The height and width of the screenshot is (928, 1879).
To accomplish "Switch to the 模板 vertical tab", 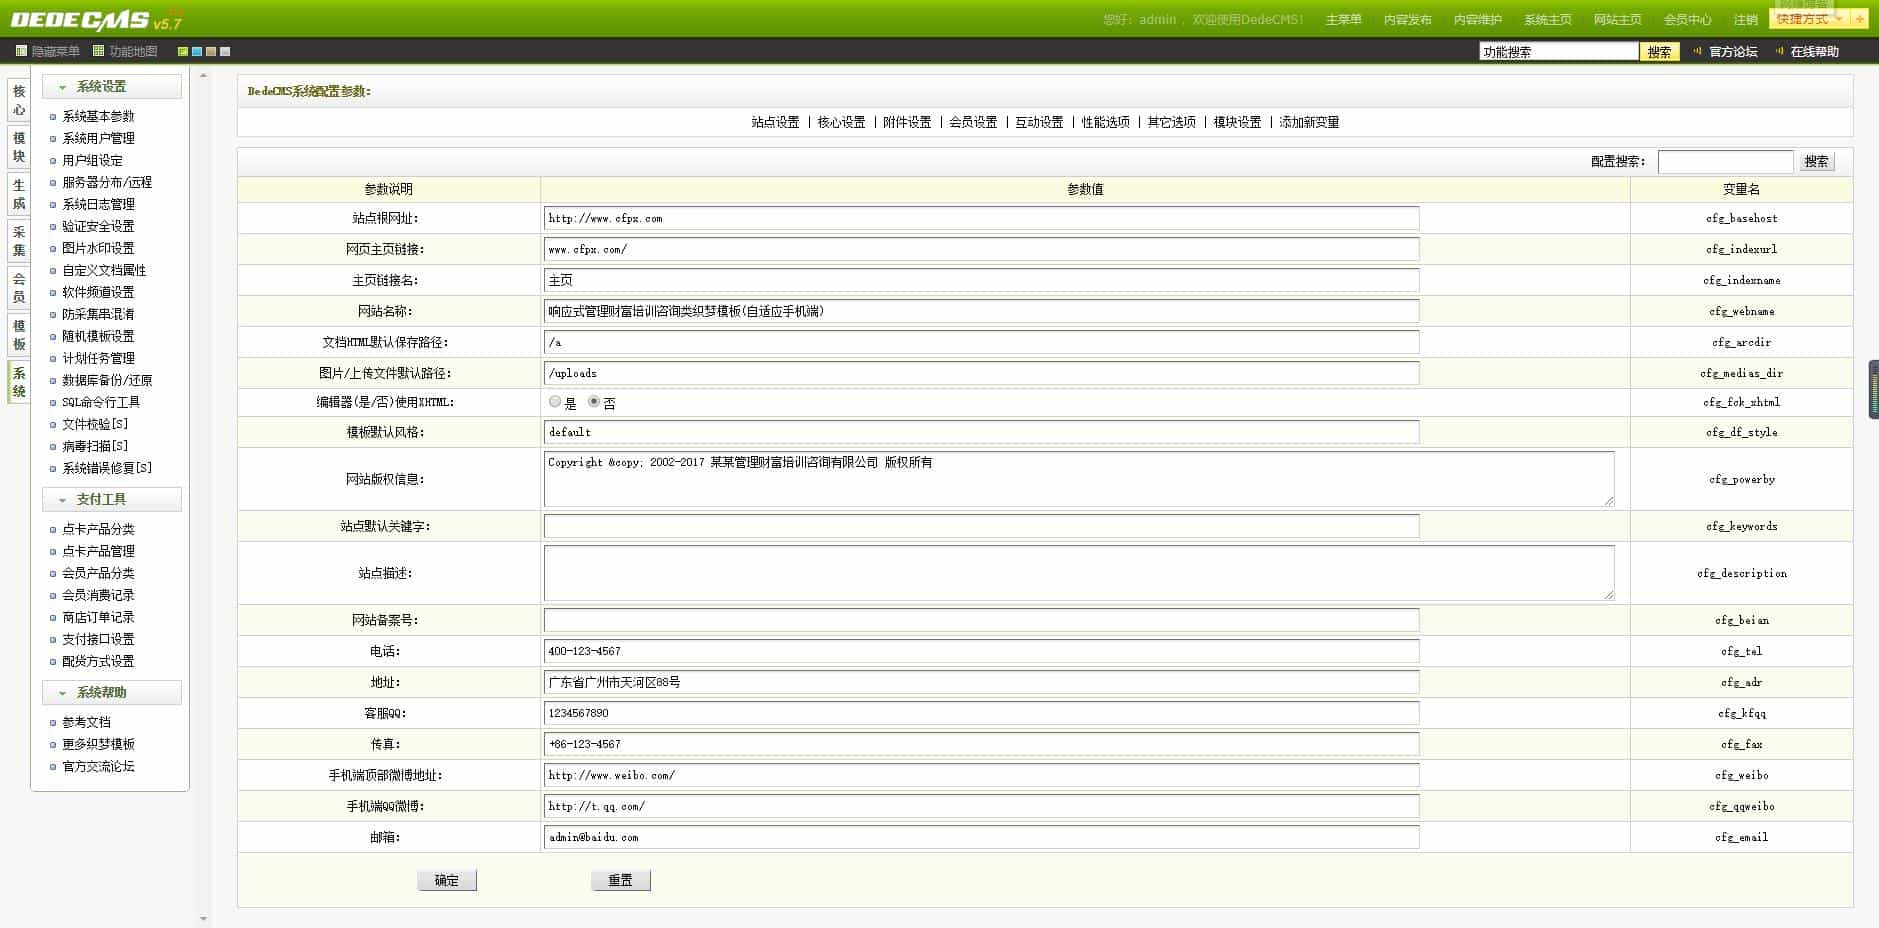I will 19,335.
